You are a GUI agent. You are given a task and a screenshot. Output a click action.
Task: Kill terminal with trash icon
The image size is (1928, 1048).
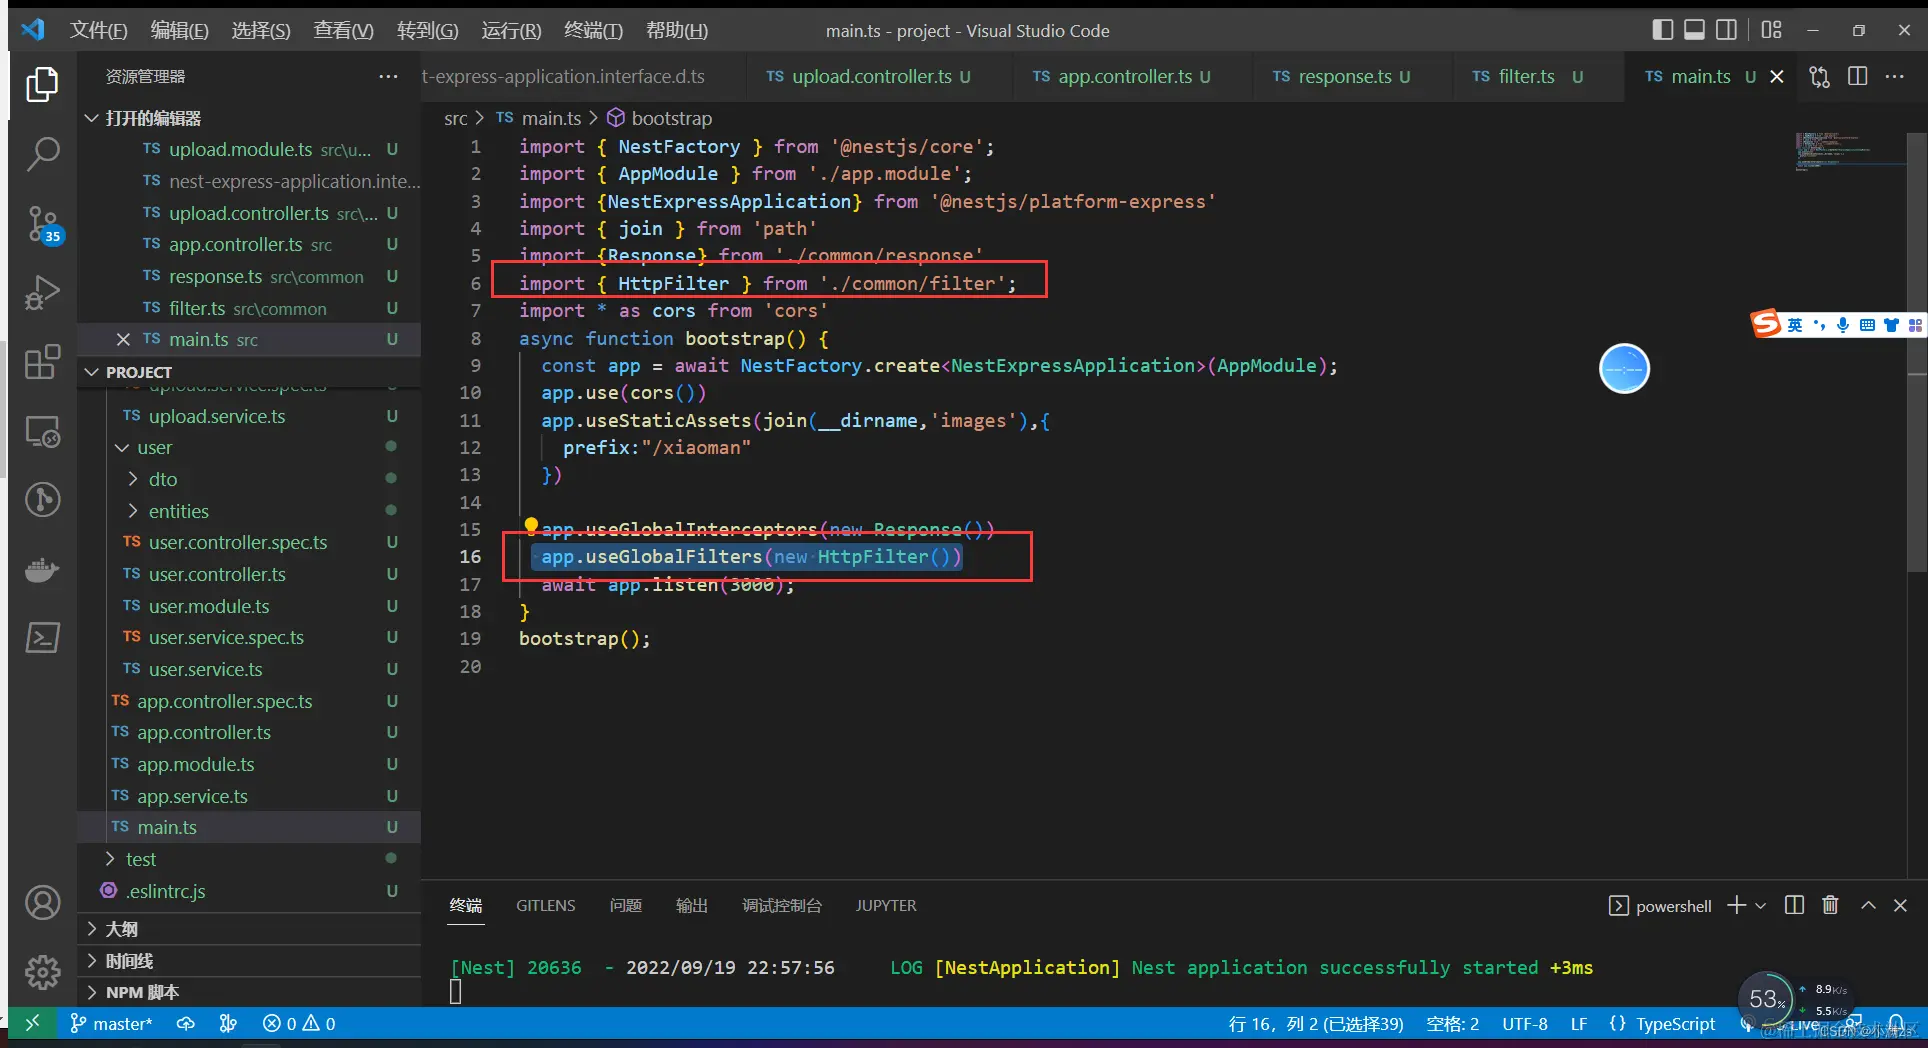pos(1830,905)
